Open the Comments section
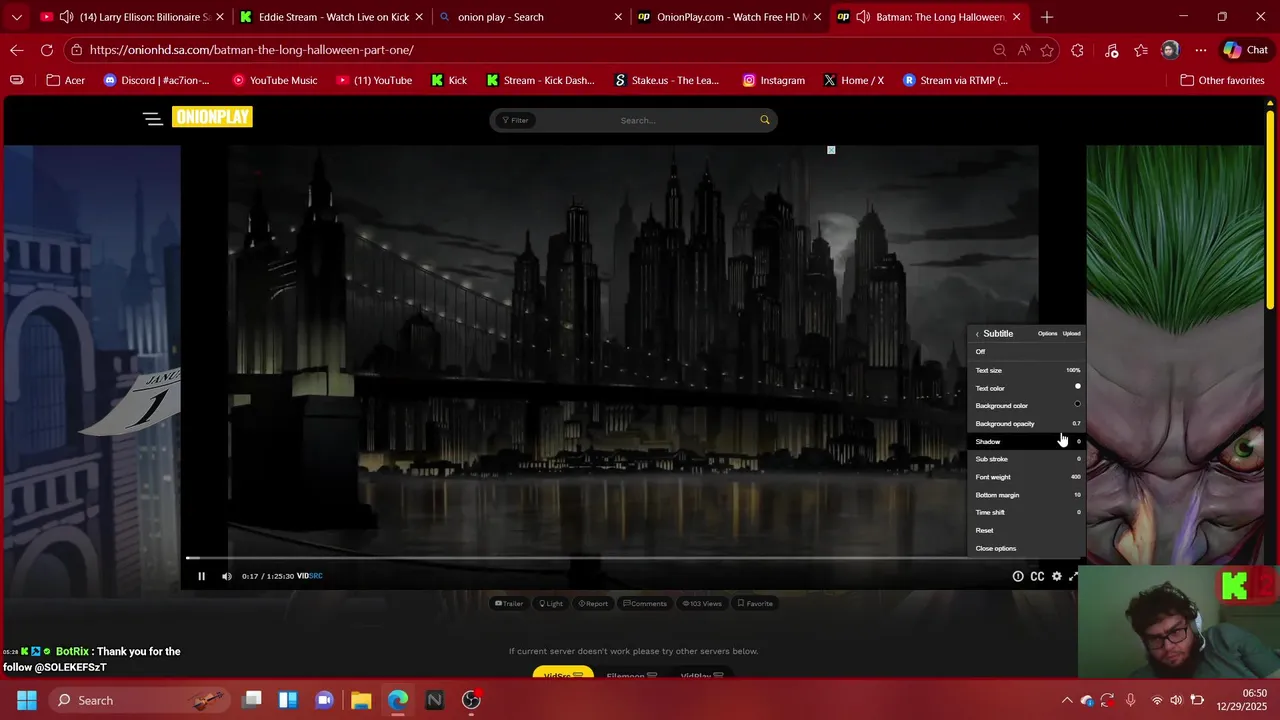1280x720 pixels. pos(645,604)
